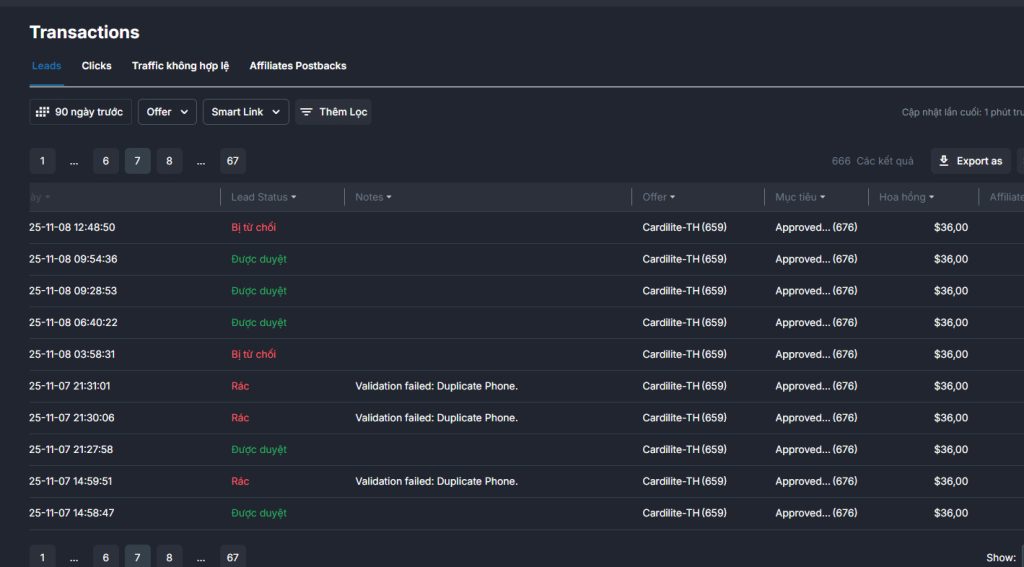Click the first Bị từ chối lead status

(253, 228)
